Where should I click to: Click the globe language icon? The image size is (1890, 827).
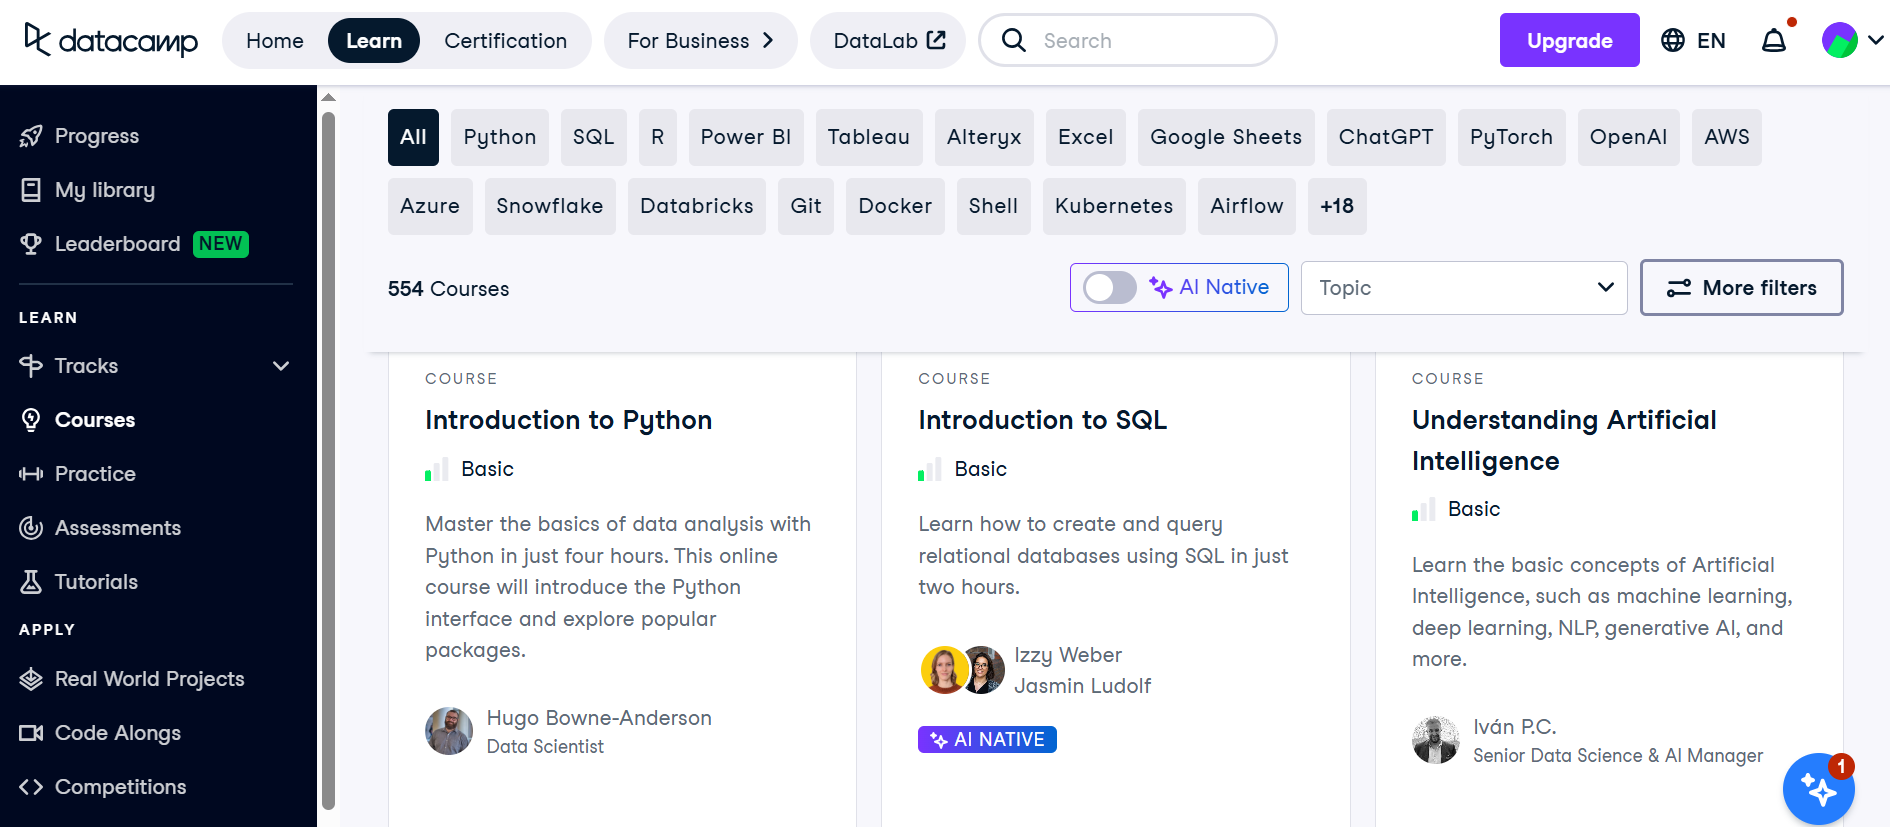[x=1673, y=41]
